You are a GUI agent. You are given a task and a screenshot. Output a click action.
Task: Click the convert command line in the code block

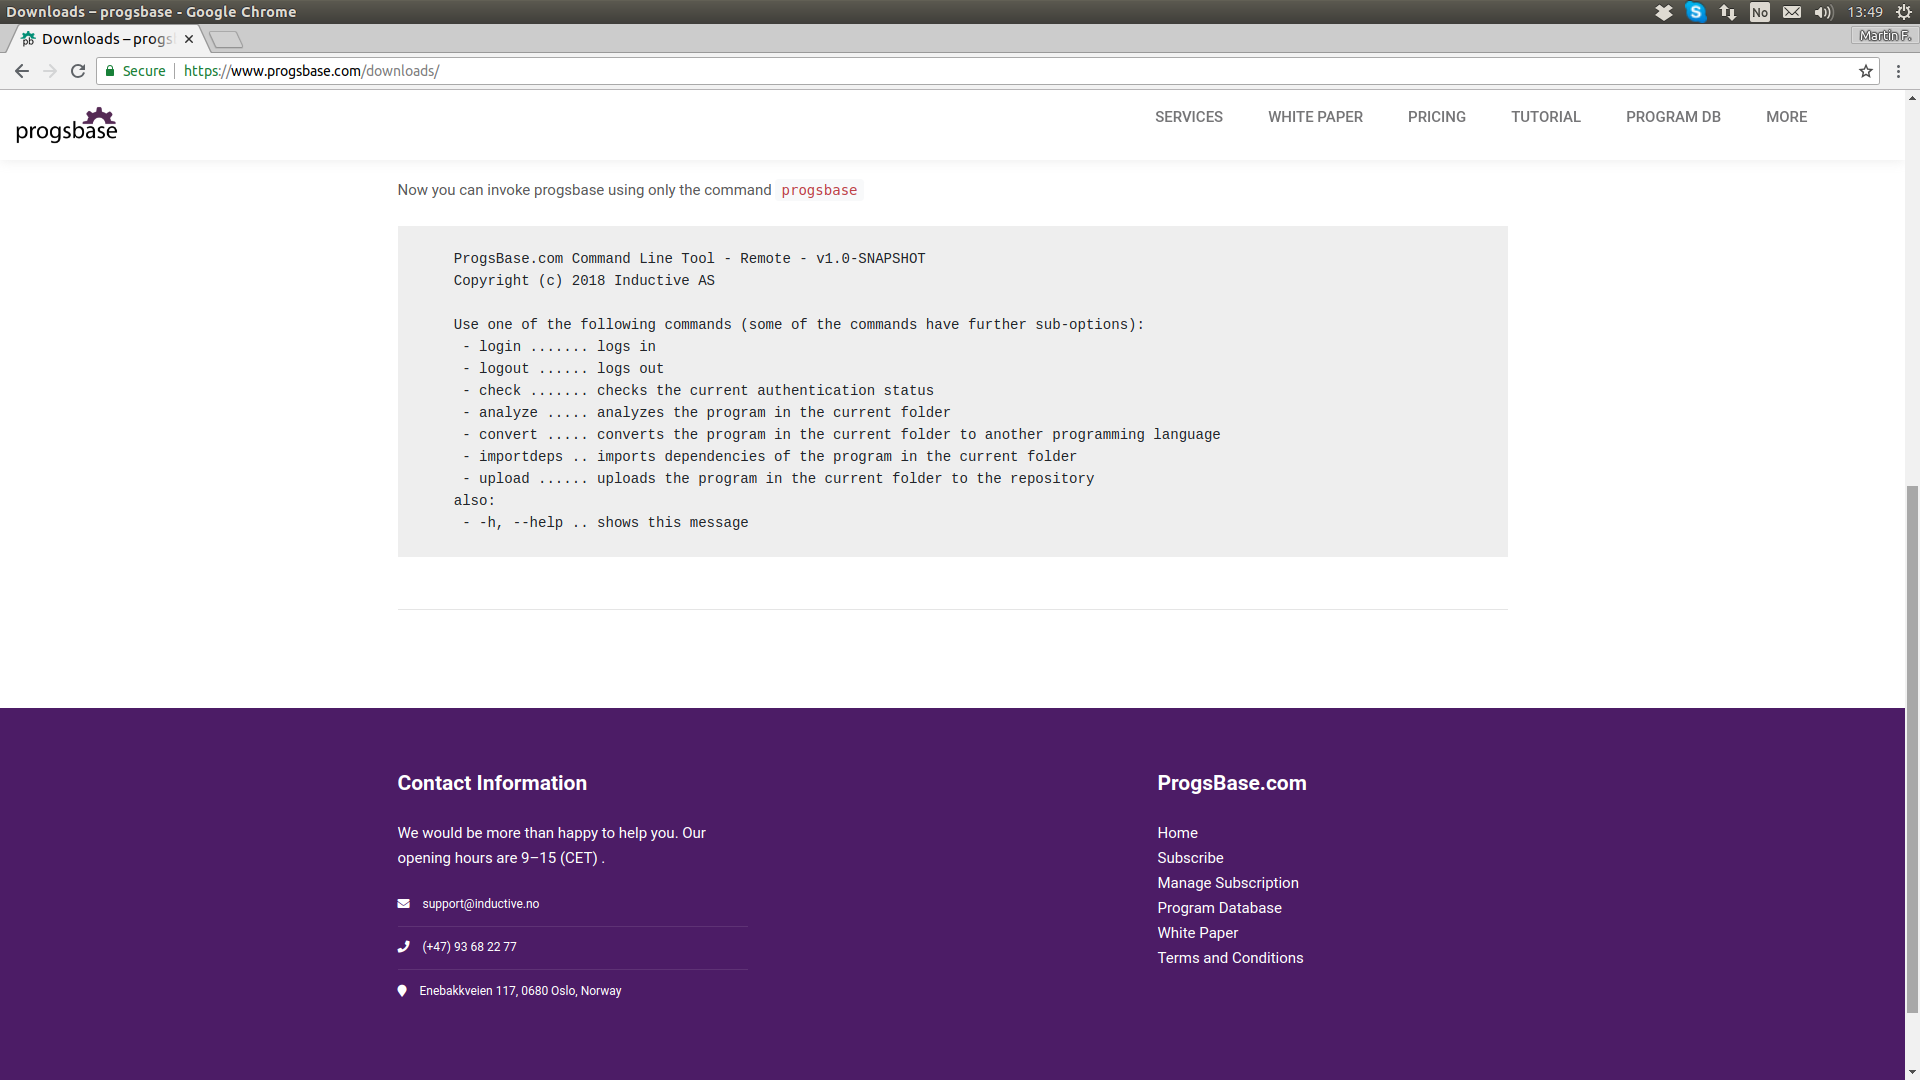click(841, 435)
